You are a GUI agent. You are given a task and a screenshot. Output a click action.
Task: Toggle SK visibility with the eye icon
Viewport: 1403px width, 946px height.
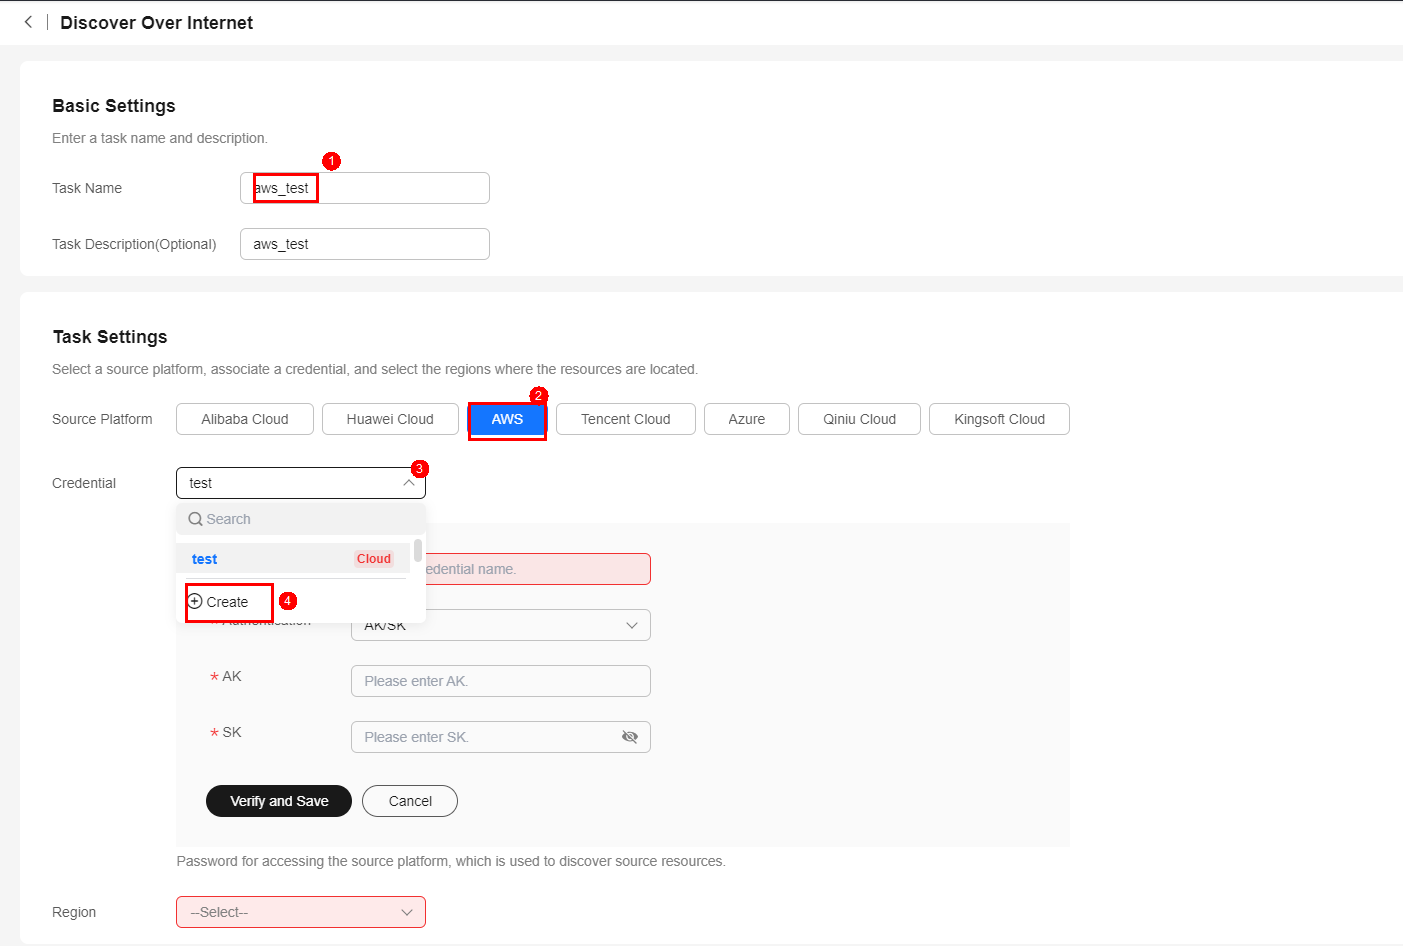629,737
